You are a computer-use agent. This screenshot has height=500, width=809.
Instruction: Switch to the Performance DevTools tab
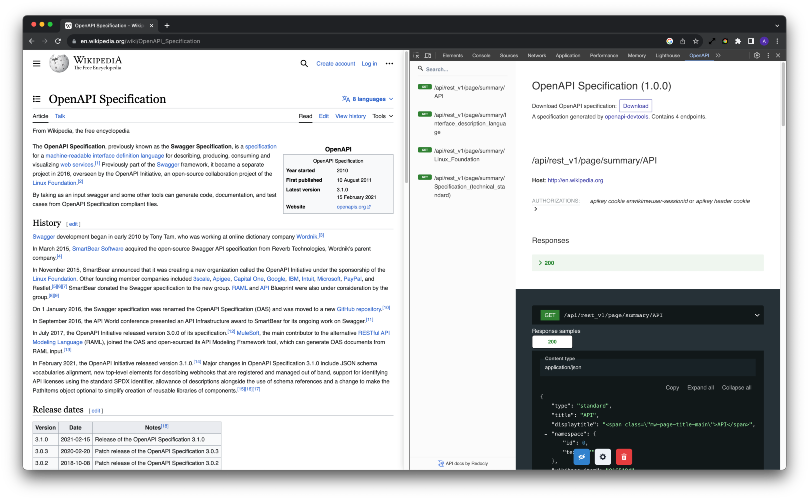[604, 55]
